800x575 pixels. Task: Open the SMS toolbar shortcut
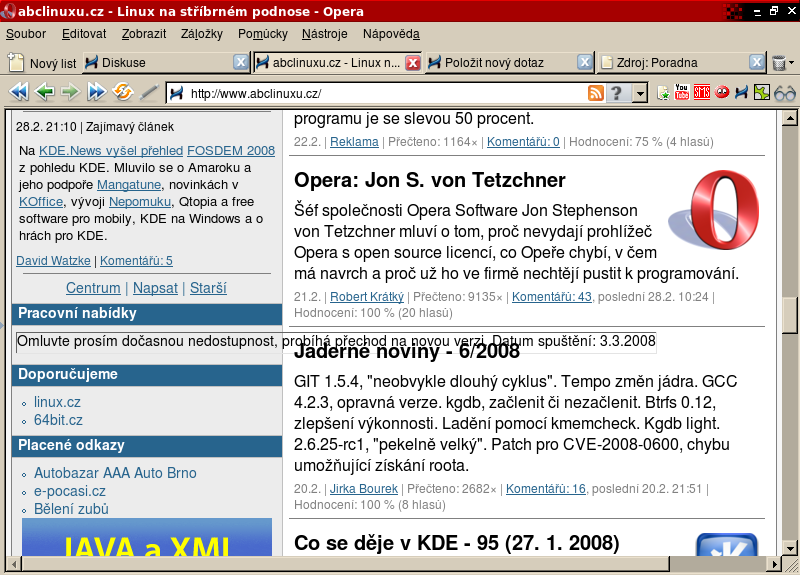[x=702, y=92]
